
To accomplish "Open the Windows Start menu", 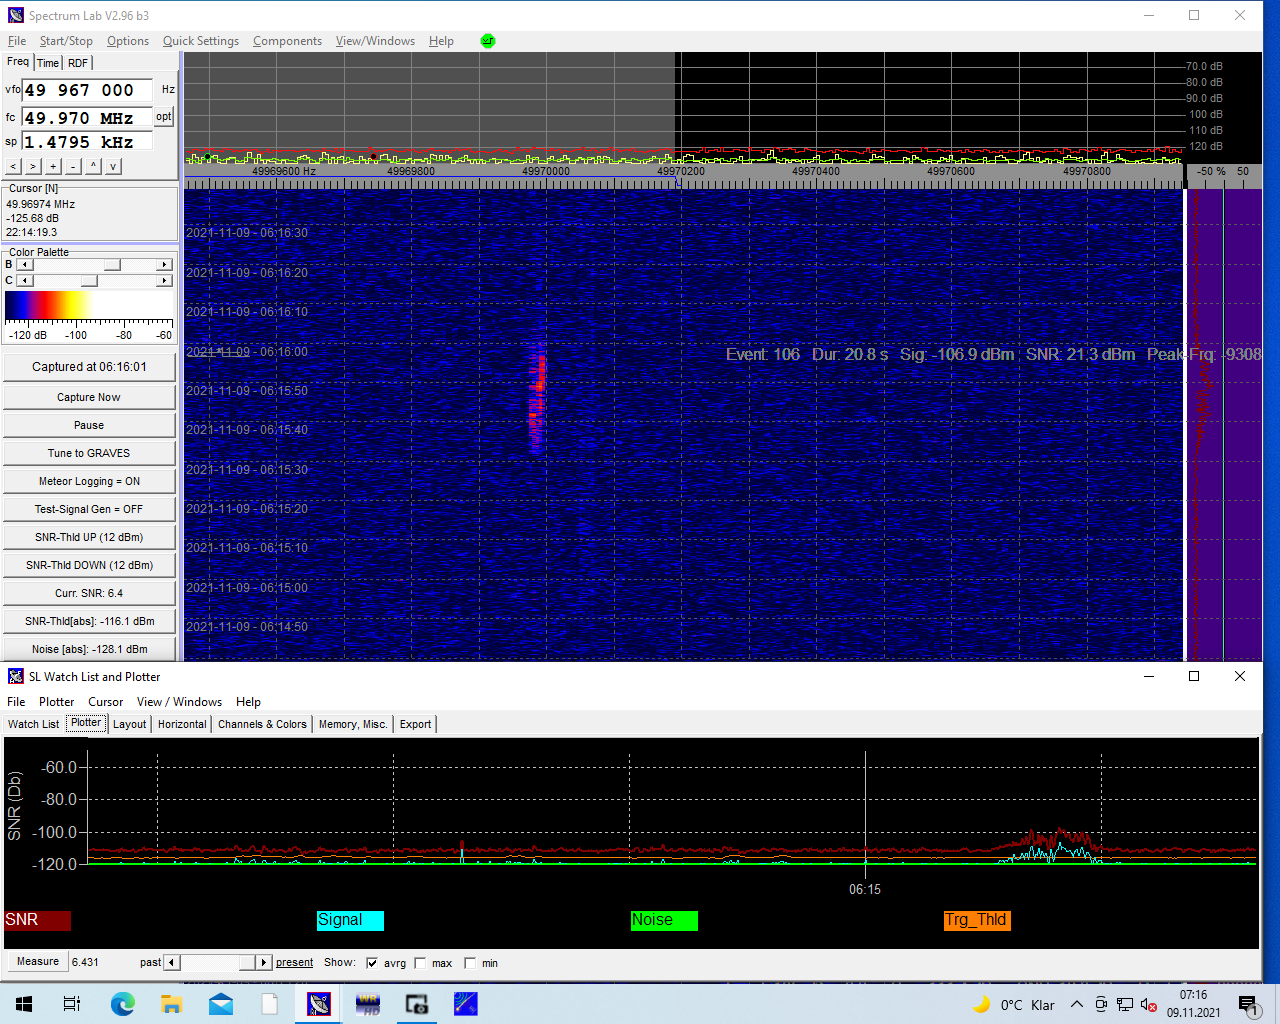I will (x=24, y=1004).
